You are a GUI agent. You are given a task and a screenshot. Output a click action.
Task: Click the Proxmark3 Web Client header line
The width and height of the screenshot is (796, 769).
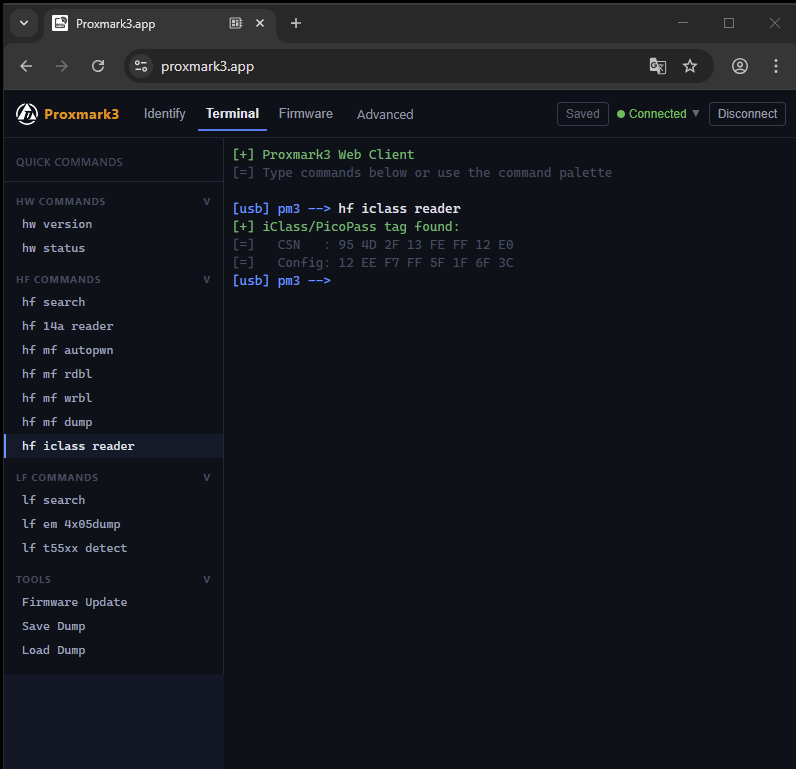coord(323,155)
